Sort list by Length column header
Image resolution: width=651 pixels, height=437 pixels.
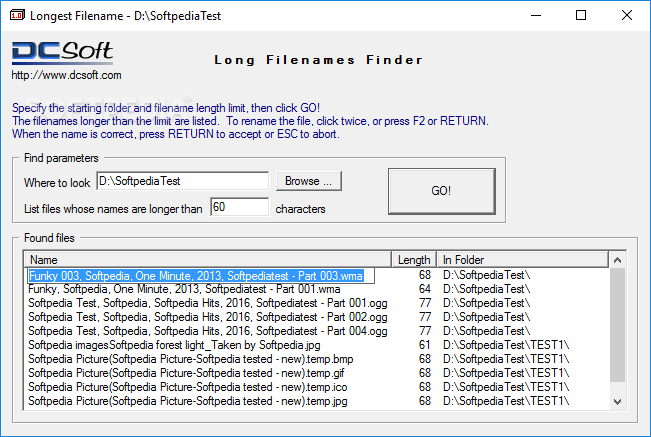tap(414, 260)
